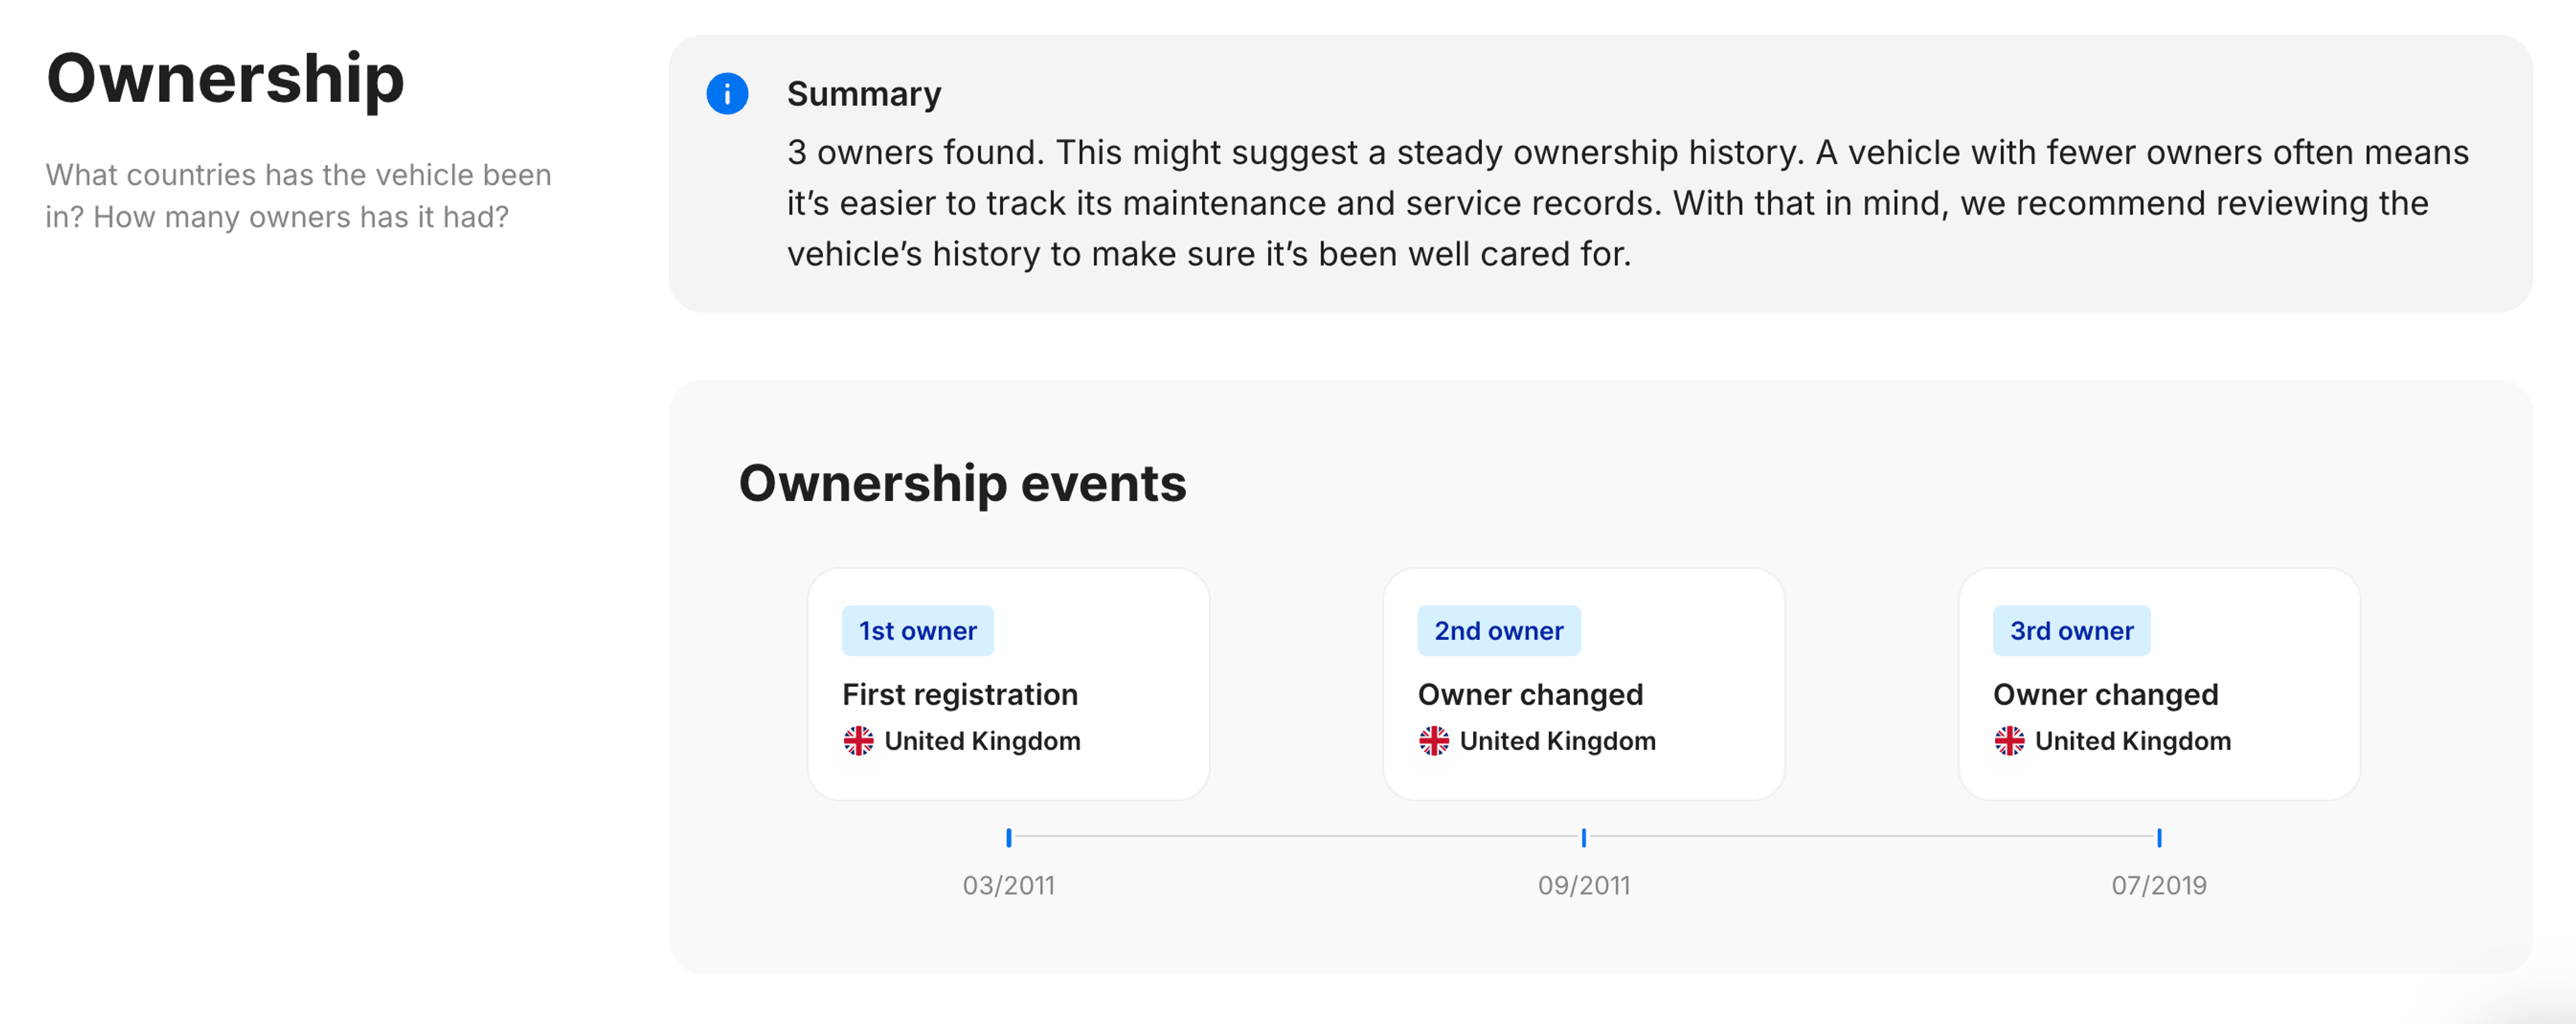Click the First registration text
The width and height of the screenshot is (2576, 1024).
[x=959, y=694]
